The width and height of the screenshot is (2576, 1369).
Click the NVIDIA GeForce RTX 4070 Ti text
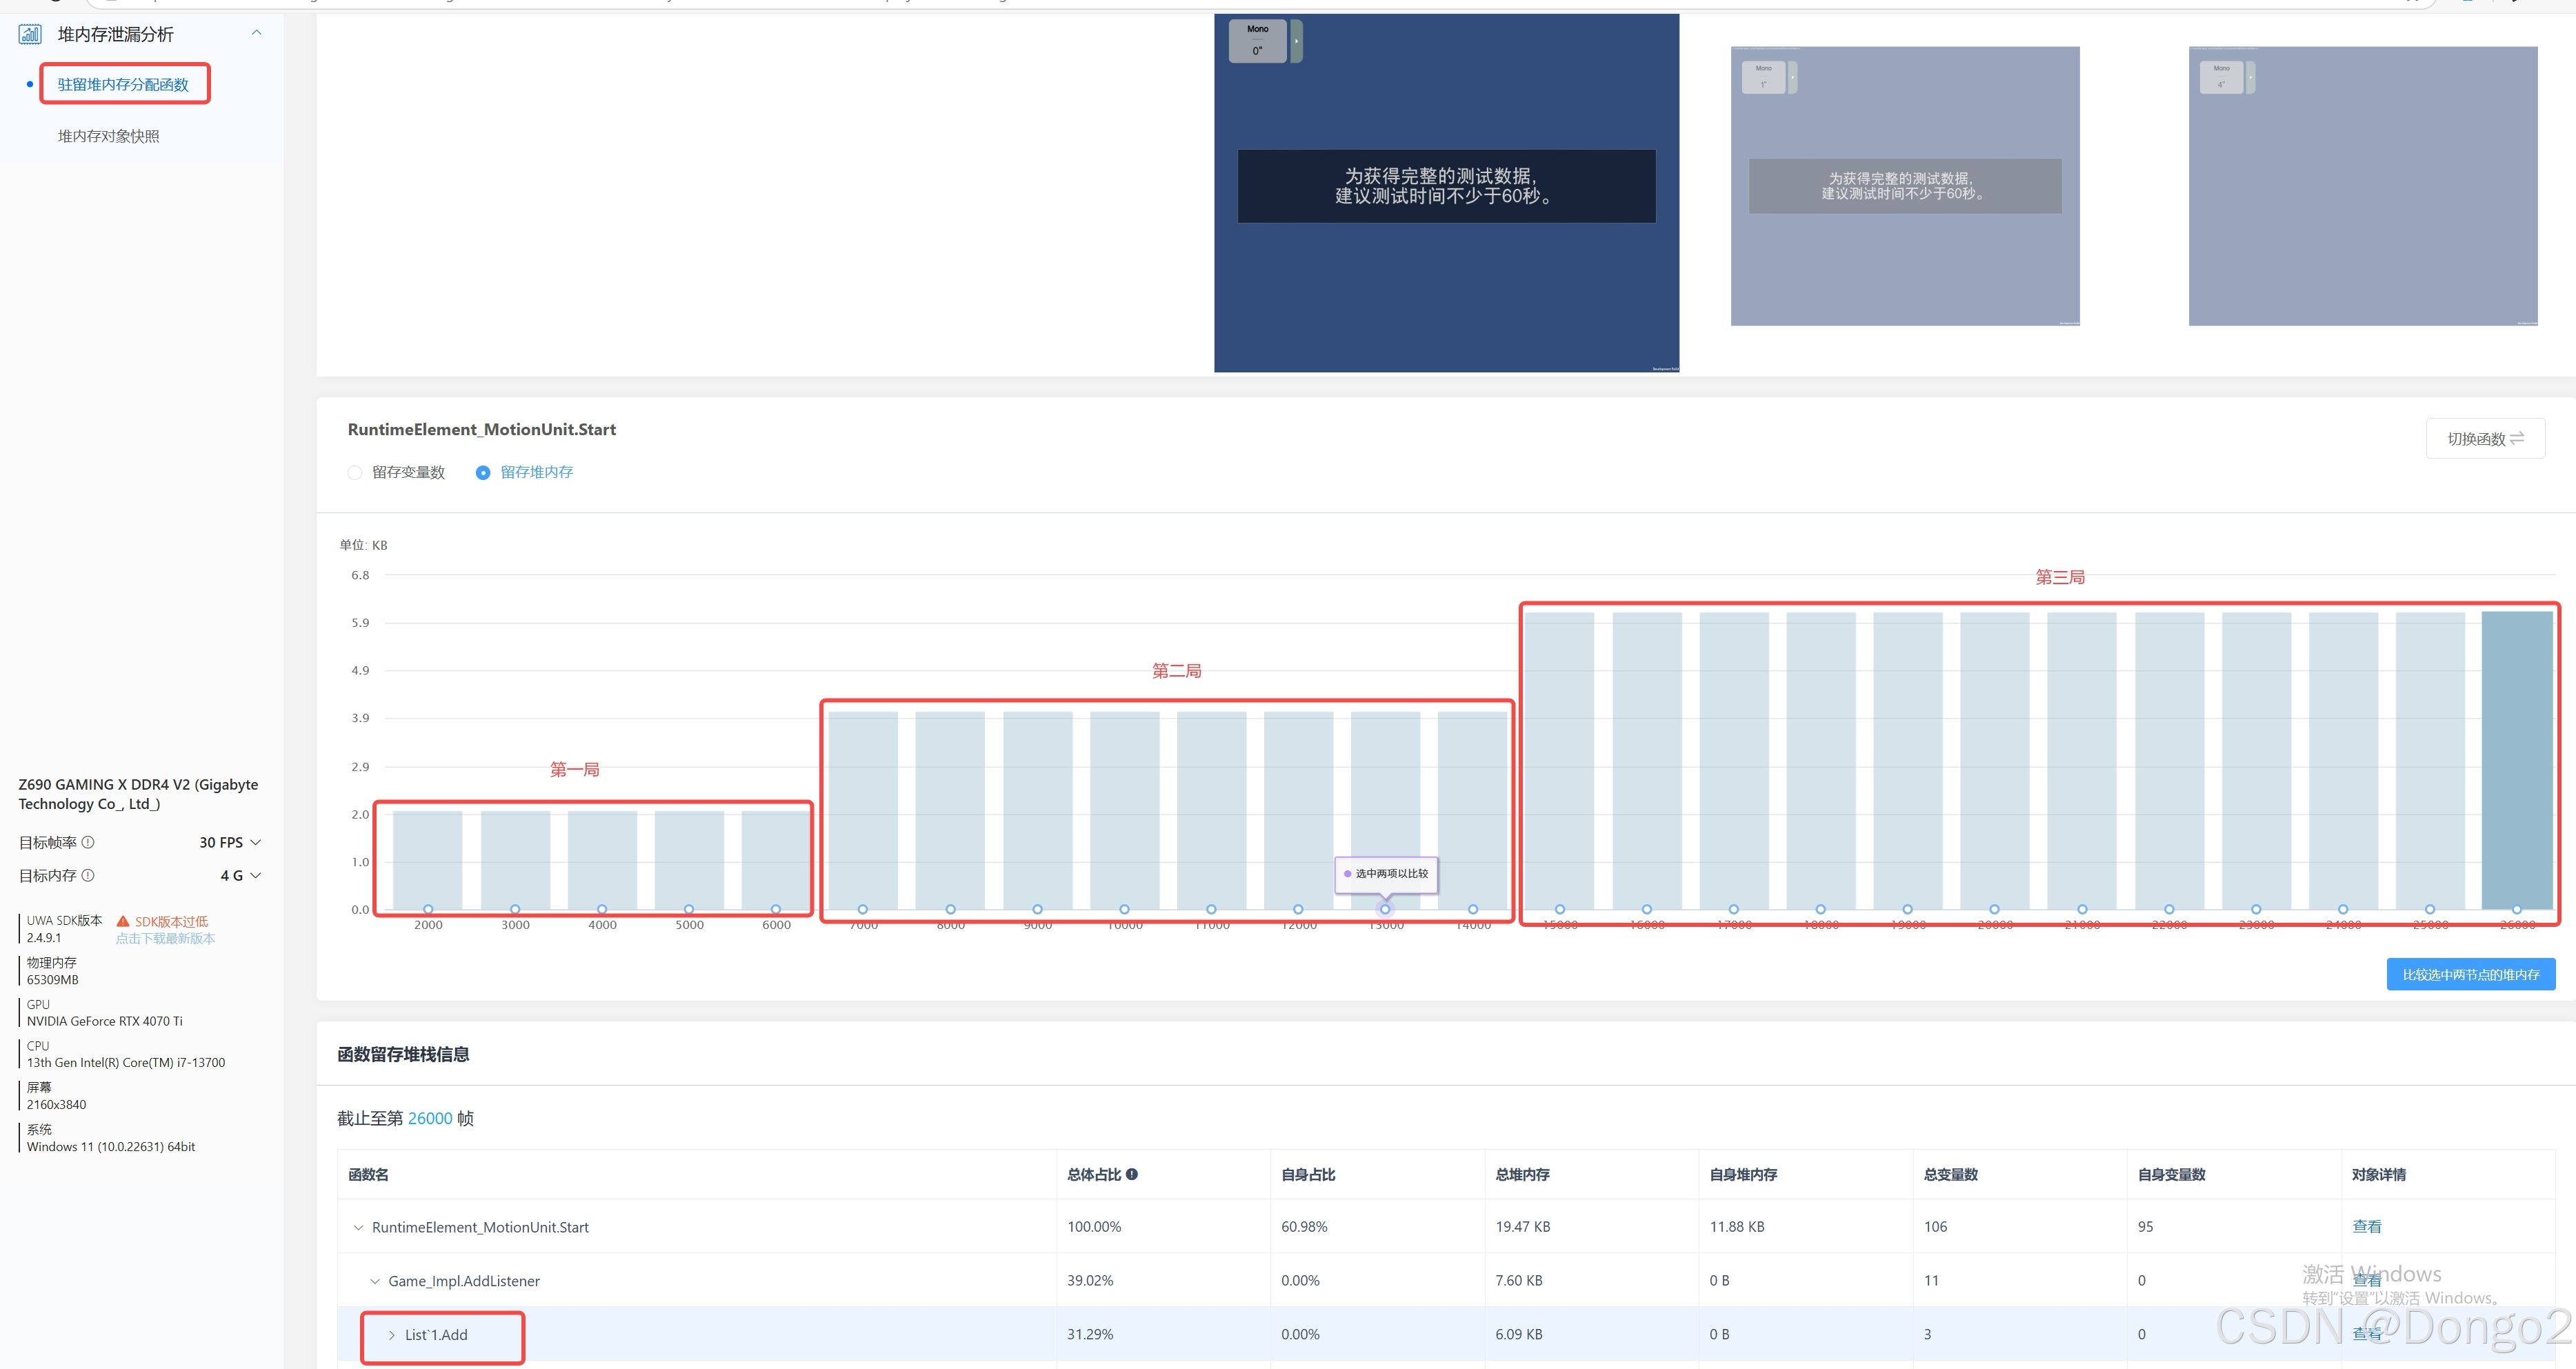(x=105, y=1021)
